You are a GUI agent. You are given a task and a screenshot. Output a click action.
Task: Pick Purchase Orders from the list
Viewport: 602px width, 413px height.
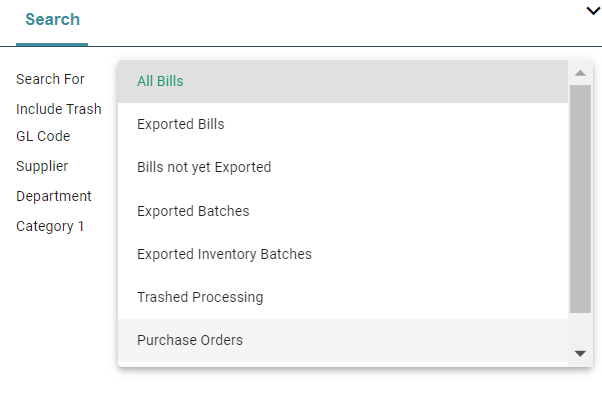(x=190, y=340)
